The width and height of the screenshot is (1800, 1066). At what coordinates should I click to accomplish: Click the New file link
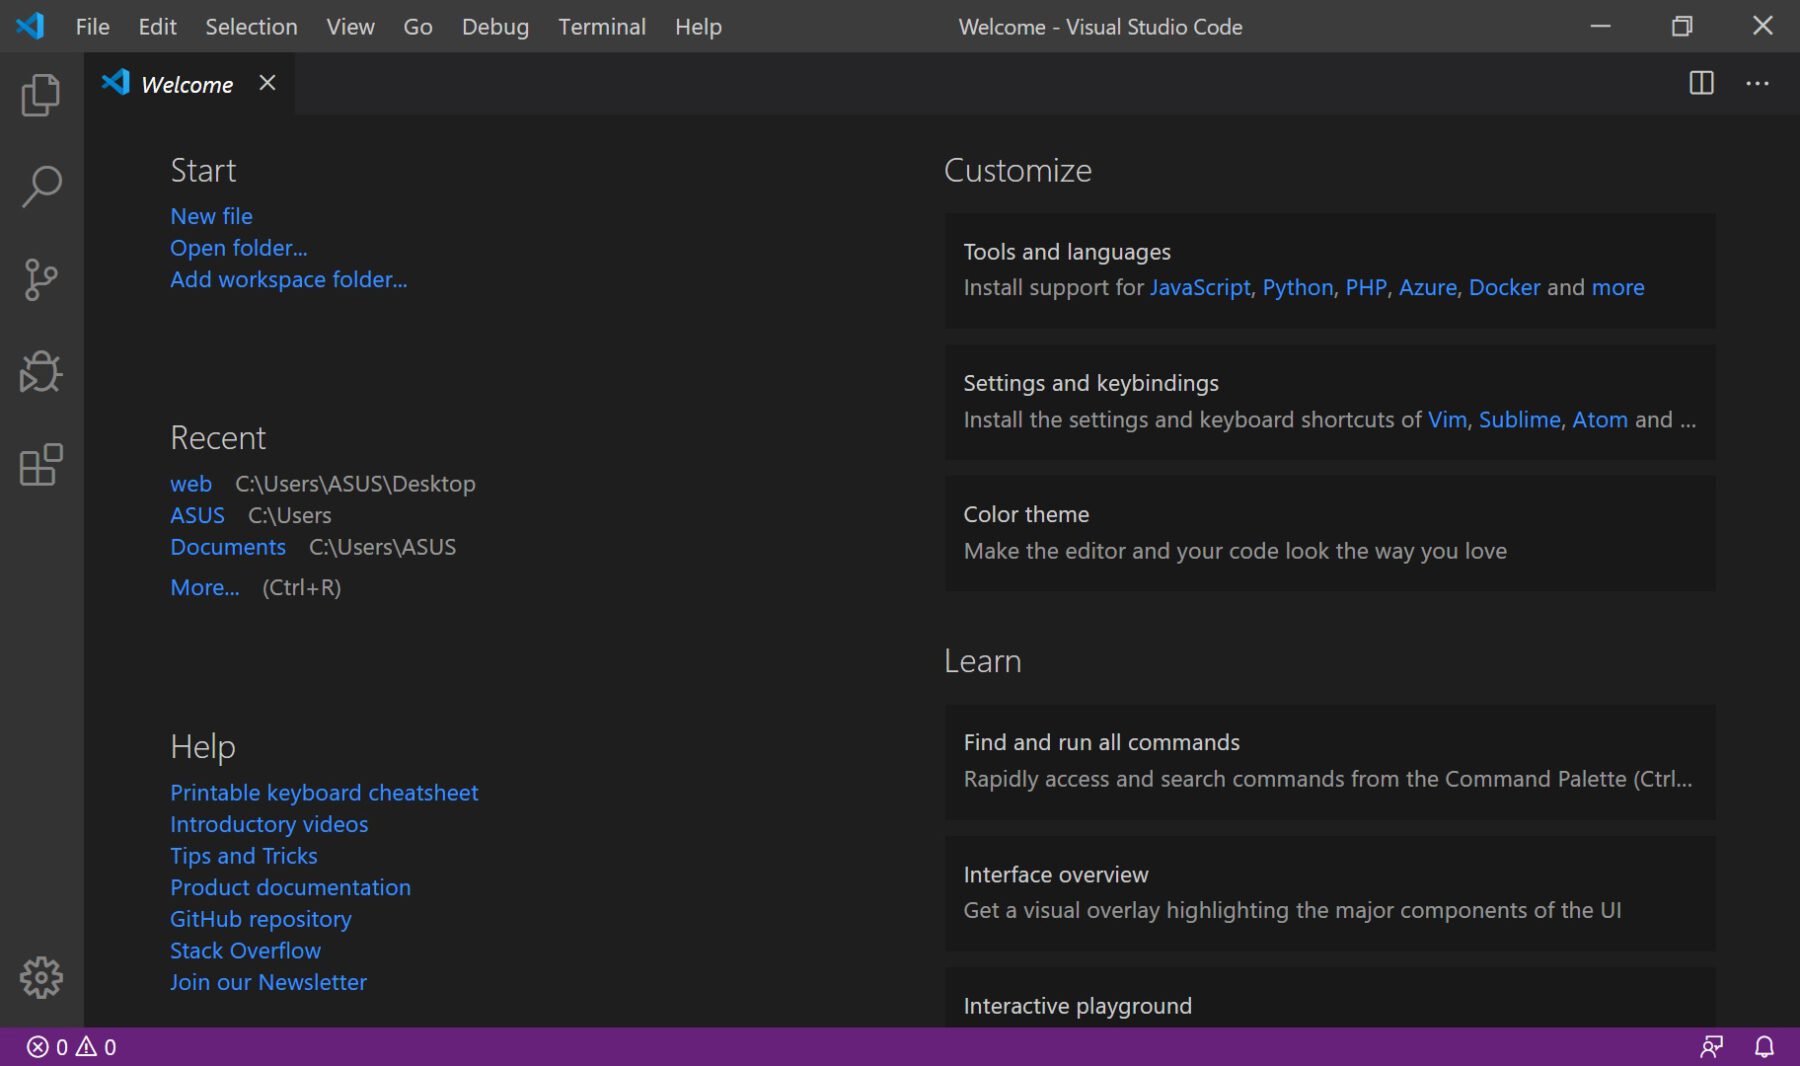coord(211,216)
